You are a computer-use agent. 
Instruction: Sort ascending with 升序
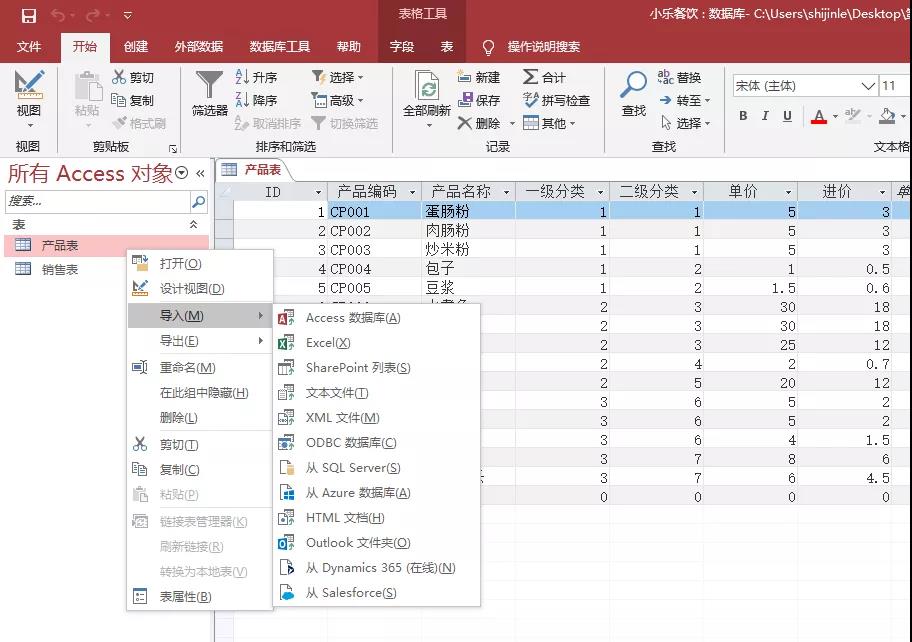[x=256, y=77]
